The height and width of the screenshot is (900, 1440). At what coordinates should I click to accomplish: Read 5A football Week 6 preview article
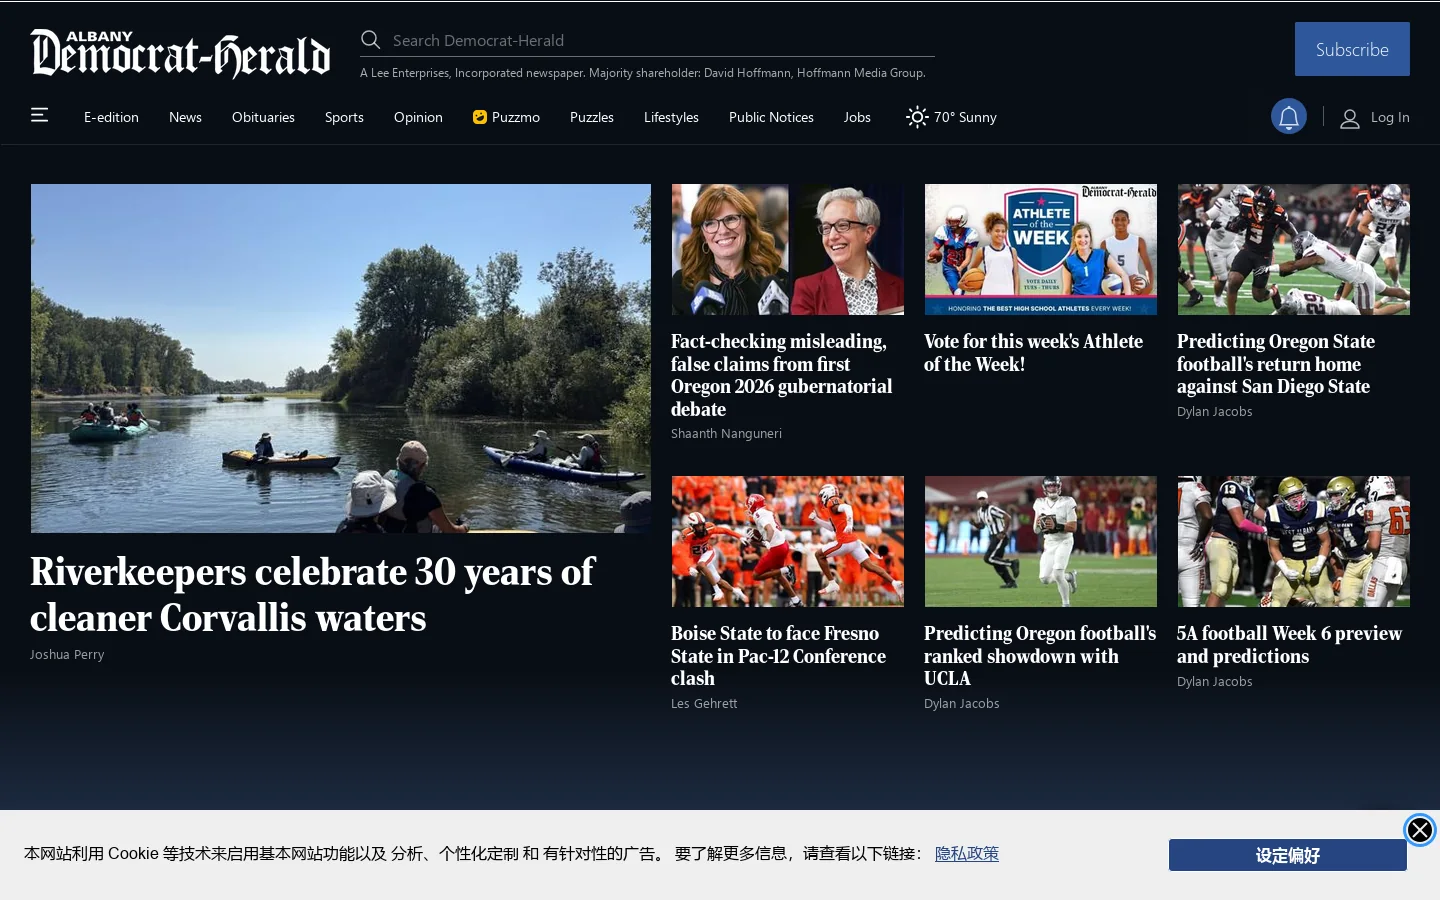pyautogui.click(x=1289, y=645)
